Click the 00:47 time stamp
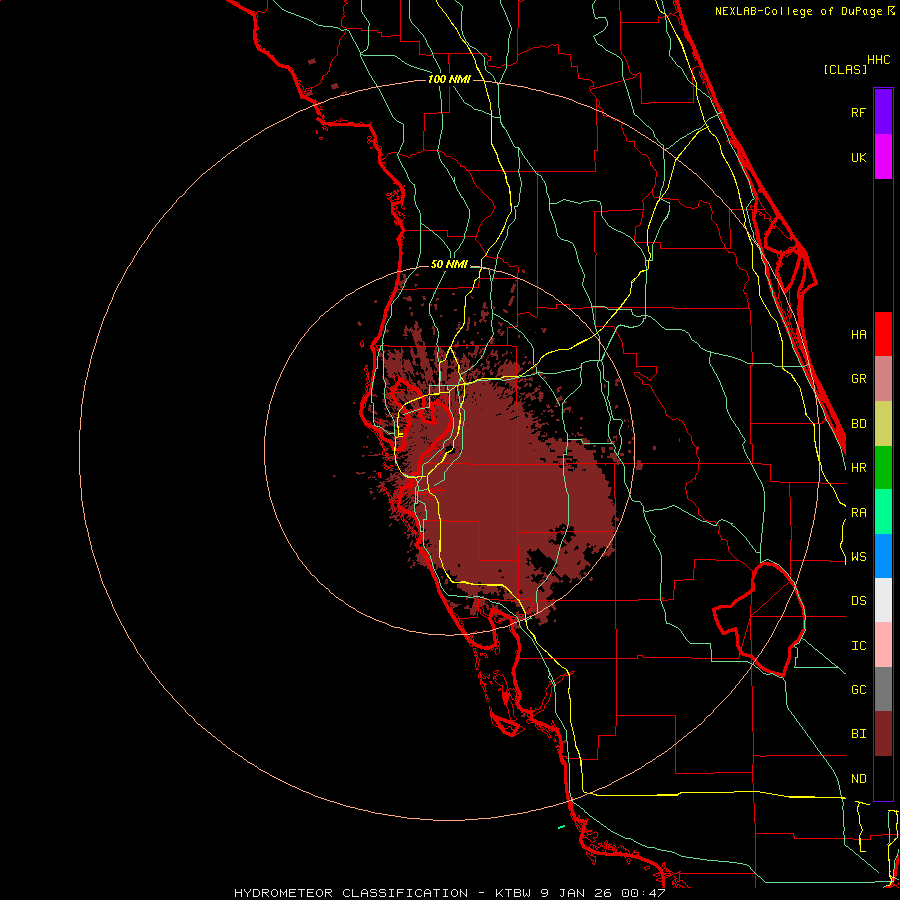900x900 pixels. (x=642, y=893)
